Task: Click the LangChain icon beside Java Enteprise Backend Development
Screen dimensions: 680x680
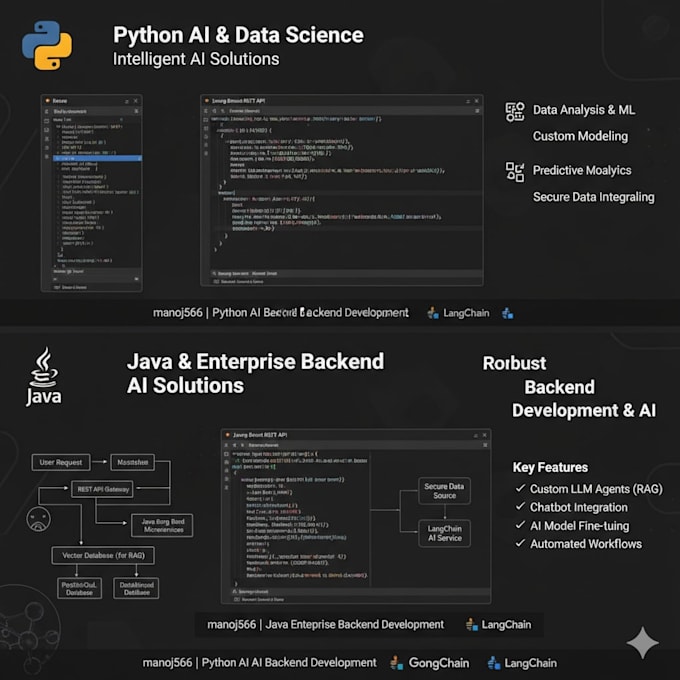Action: click(472, 624)
